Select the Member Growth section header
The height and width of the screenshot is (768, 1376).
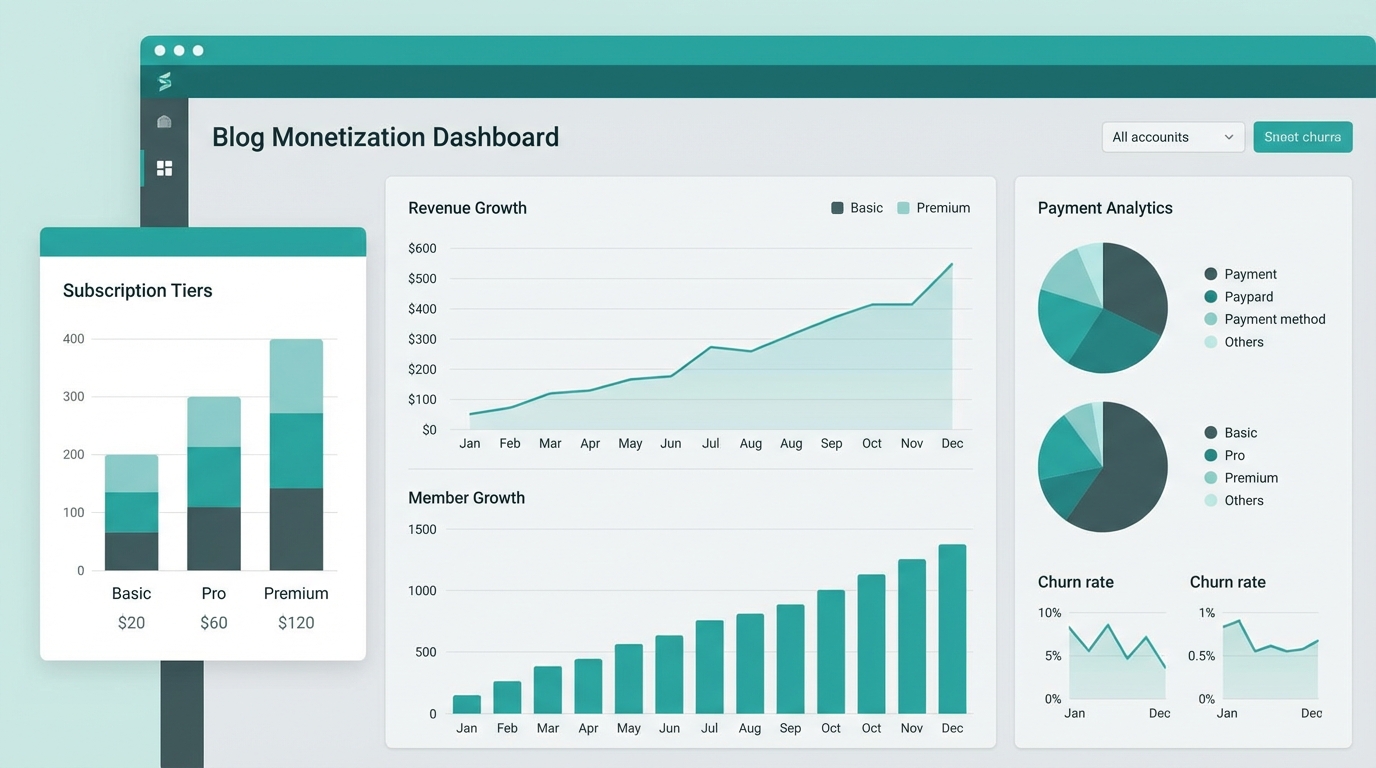(x=467, y=497)
